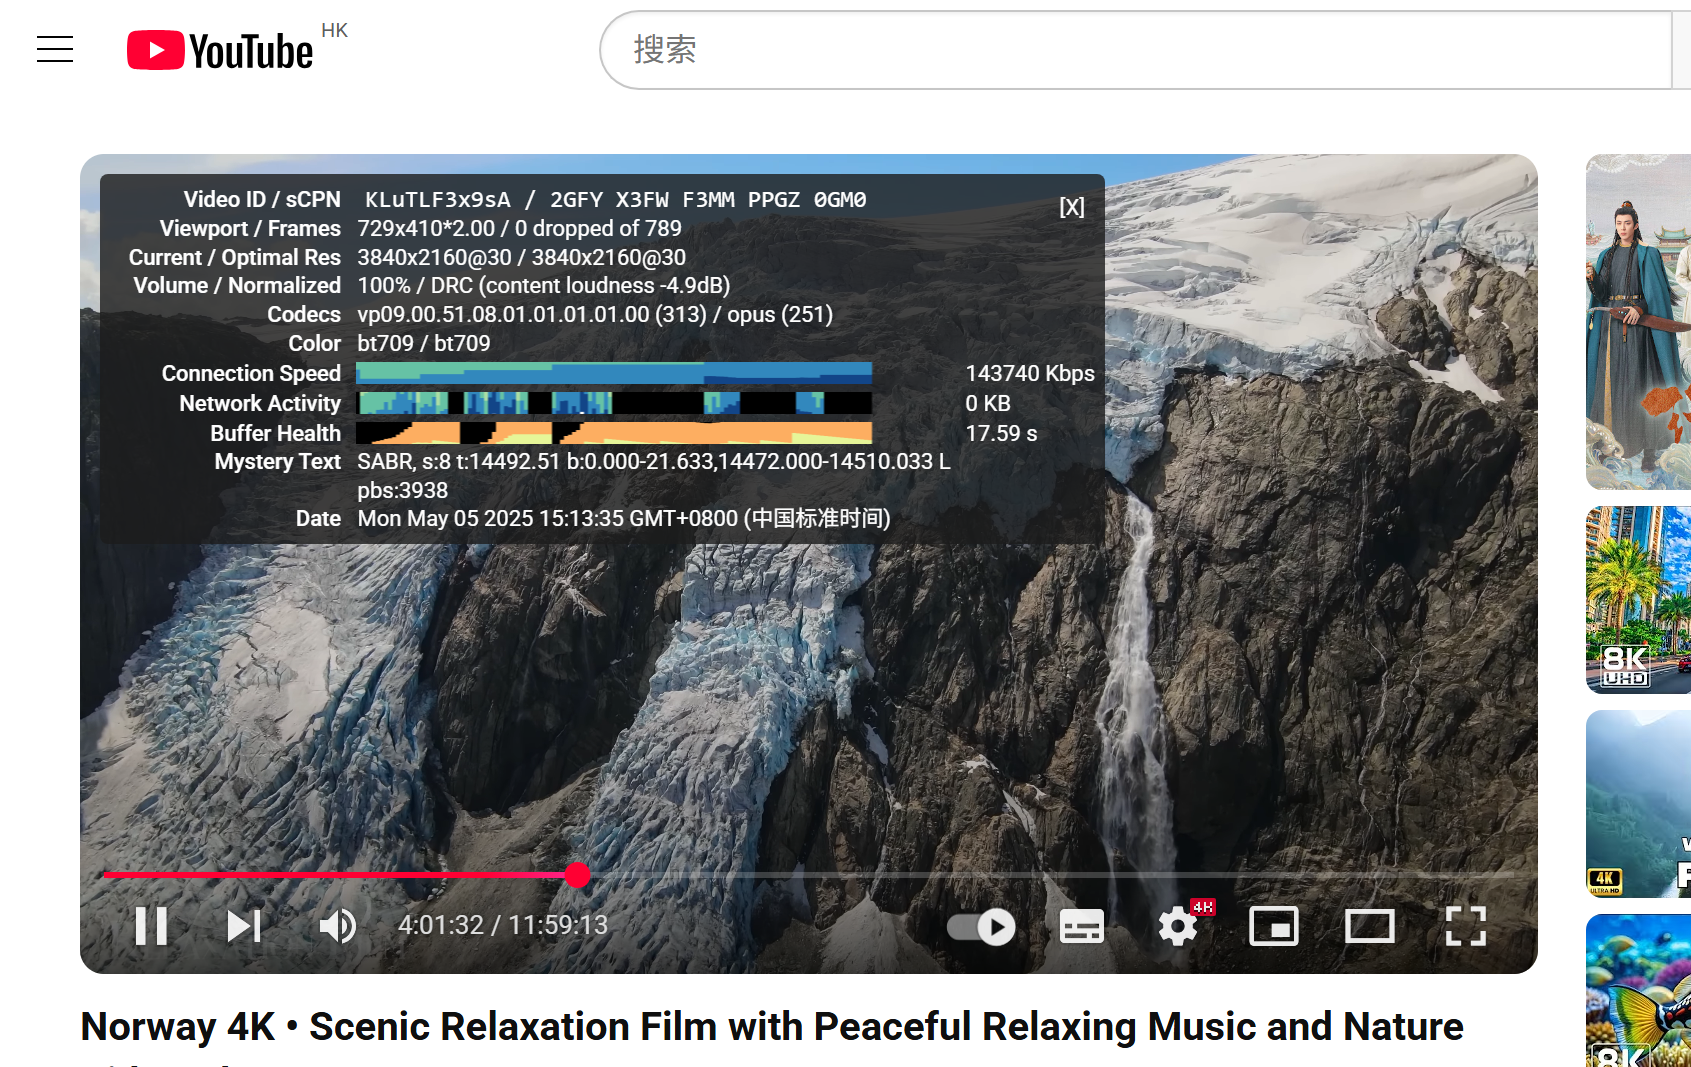Focus the search input field
The height and width of the screenshot is (1067, 1691).
(x=1135, y=50)
